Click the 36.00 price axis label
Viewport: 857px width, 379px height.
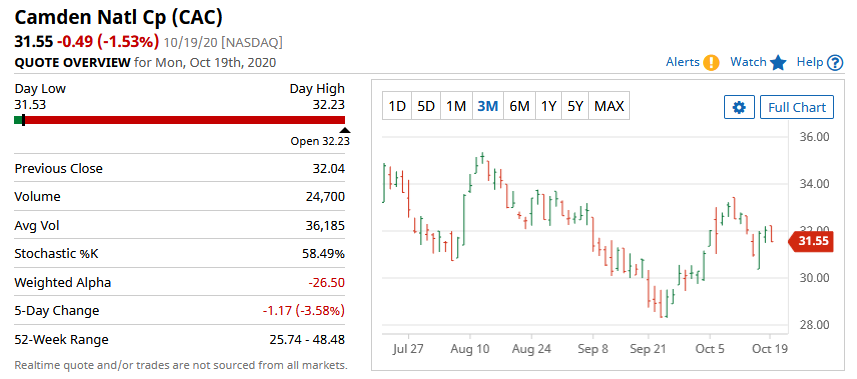point(814,136)
